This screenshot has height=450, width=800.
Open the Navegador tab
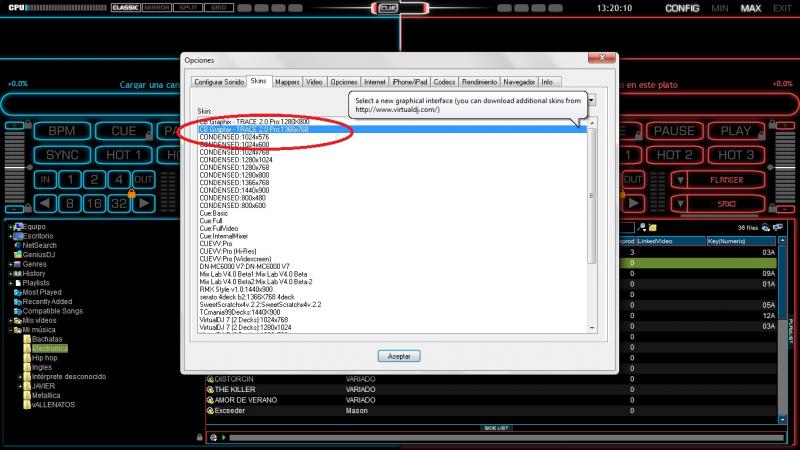coord(519,82)
